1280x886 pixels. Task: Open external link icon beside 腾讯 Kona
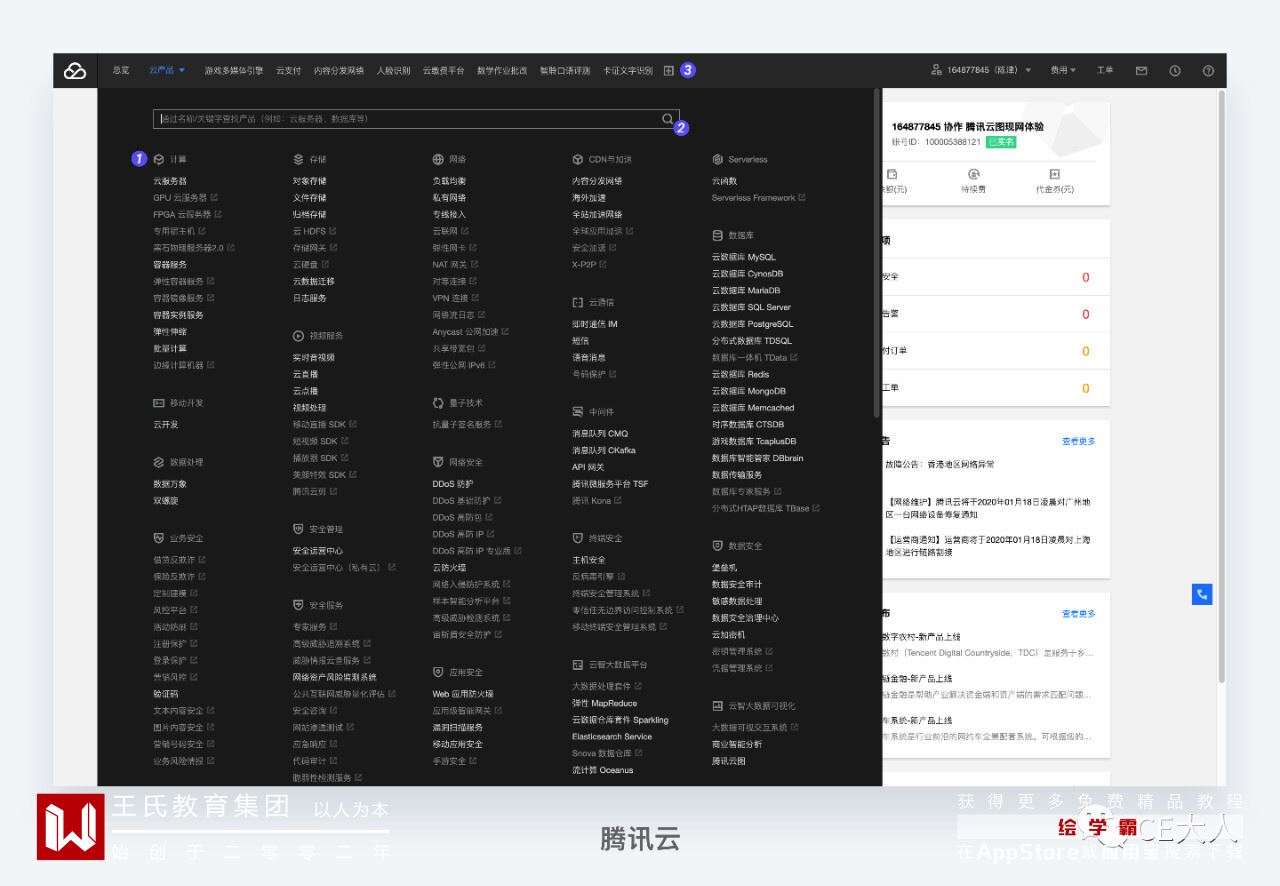click(618, 500)
